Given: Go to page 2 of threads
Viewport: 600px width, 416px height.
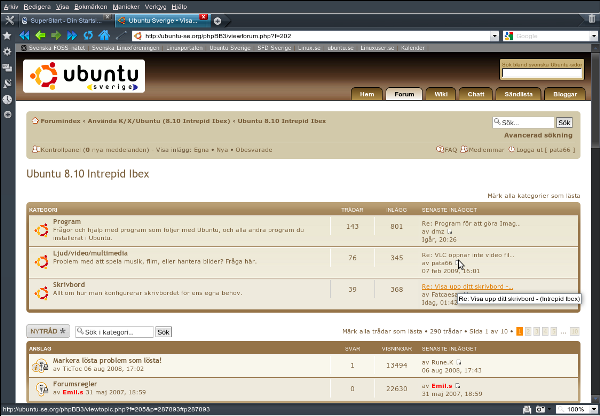Looking at the screenshot, I should 528,331.
